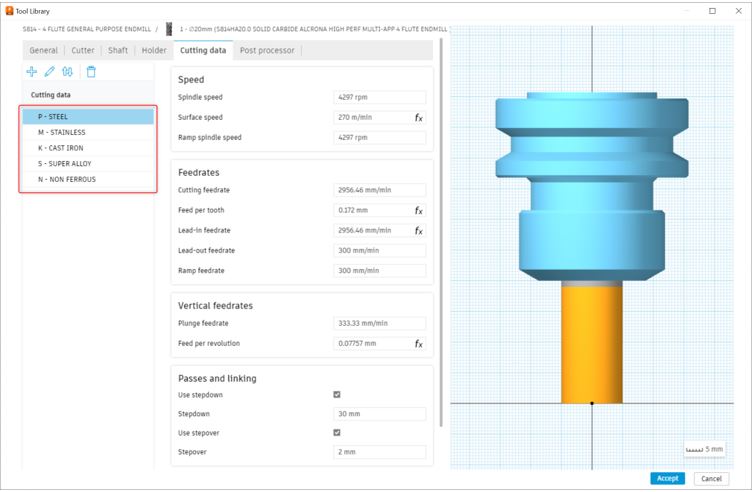Open the Holder tab
The image size is (756, 492).
click(154, 50)
